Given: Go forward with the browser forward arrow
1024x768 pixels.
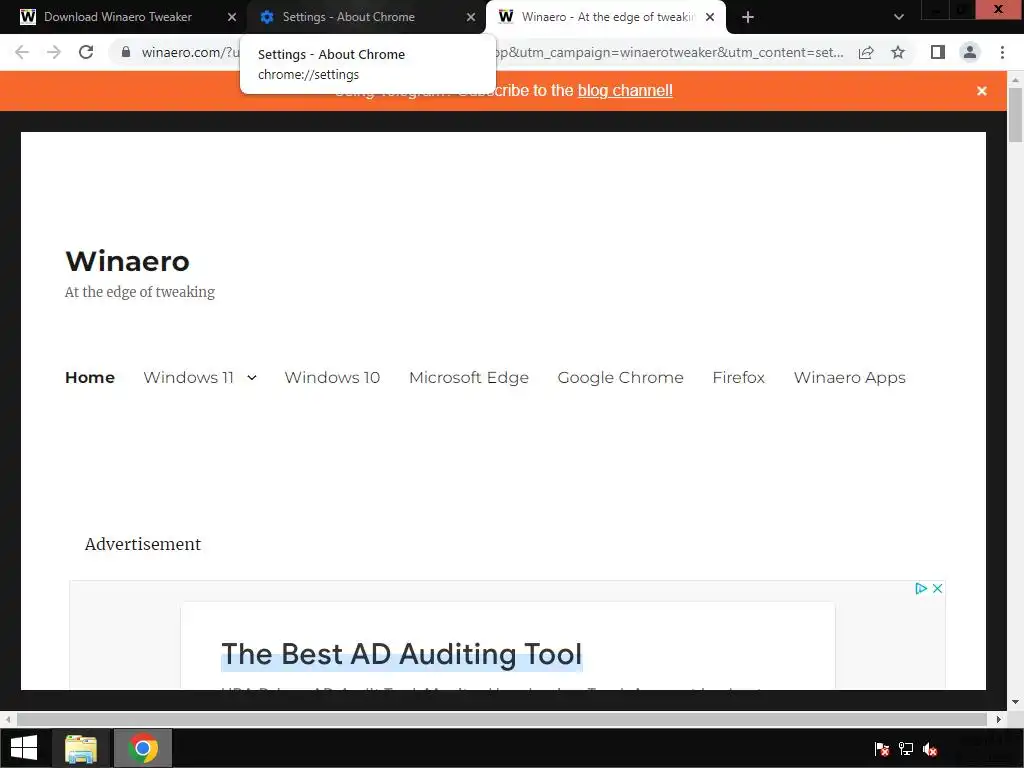Looking at the screenshot, I should click(54, 52).
